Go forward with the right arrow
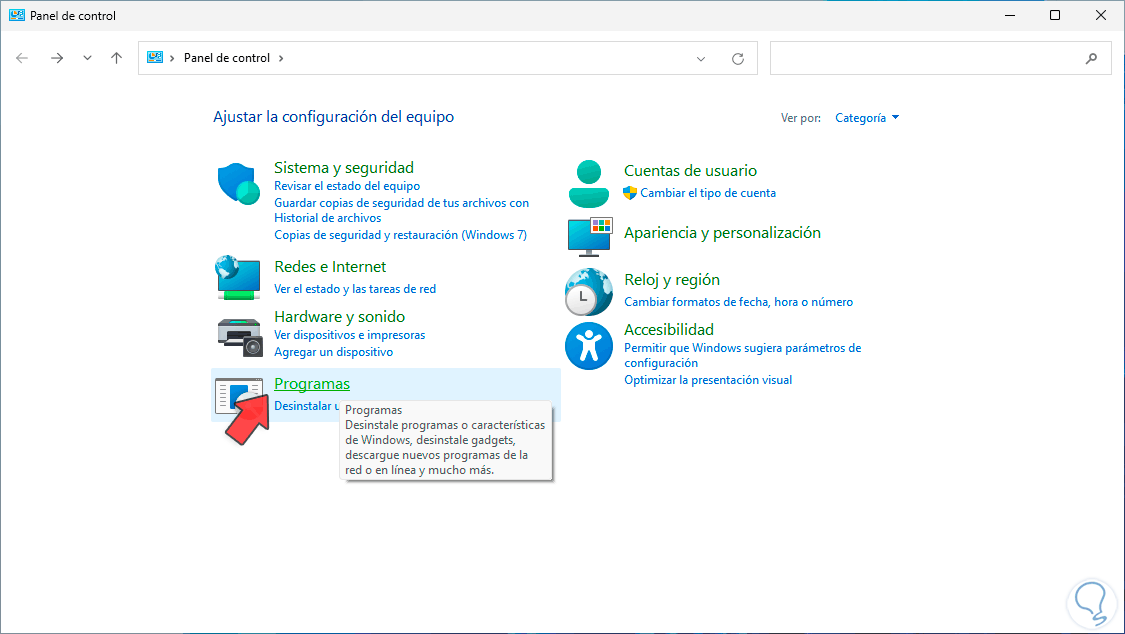The width and height of the screenshot is (1125, 634). coord(57,58)
